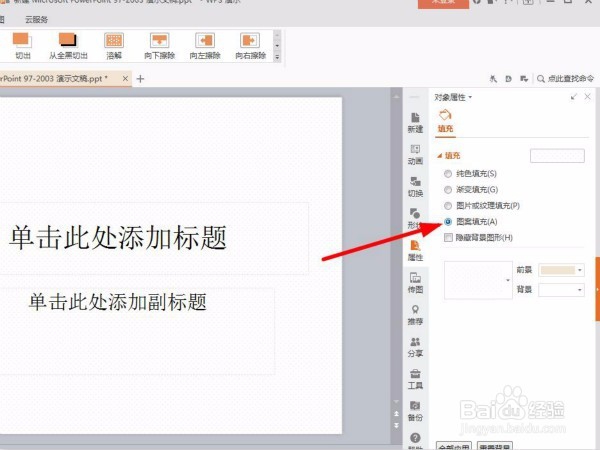The image size is (600, 450).
Task: Open the 背景 background color dropdown
Action: coord(580,290)
